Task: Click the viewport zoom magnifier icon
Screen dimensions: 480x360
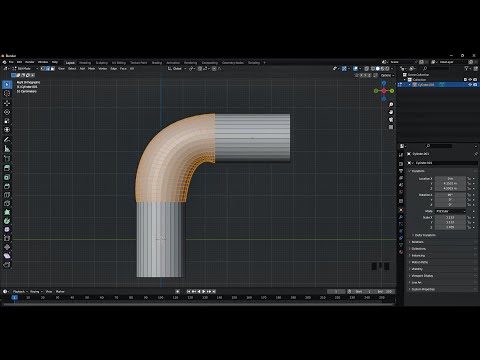Action: click(x=391, y=105)
